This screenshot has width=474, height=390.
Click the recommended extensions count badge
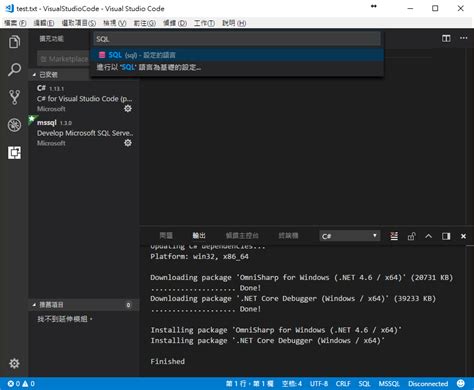pyautogui.click(x=128, y=305)
